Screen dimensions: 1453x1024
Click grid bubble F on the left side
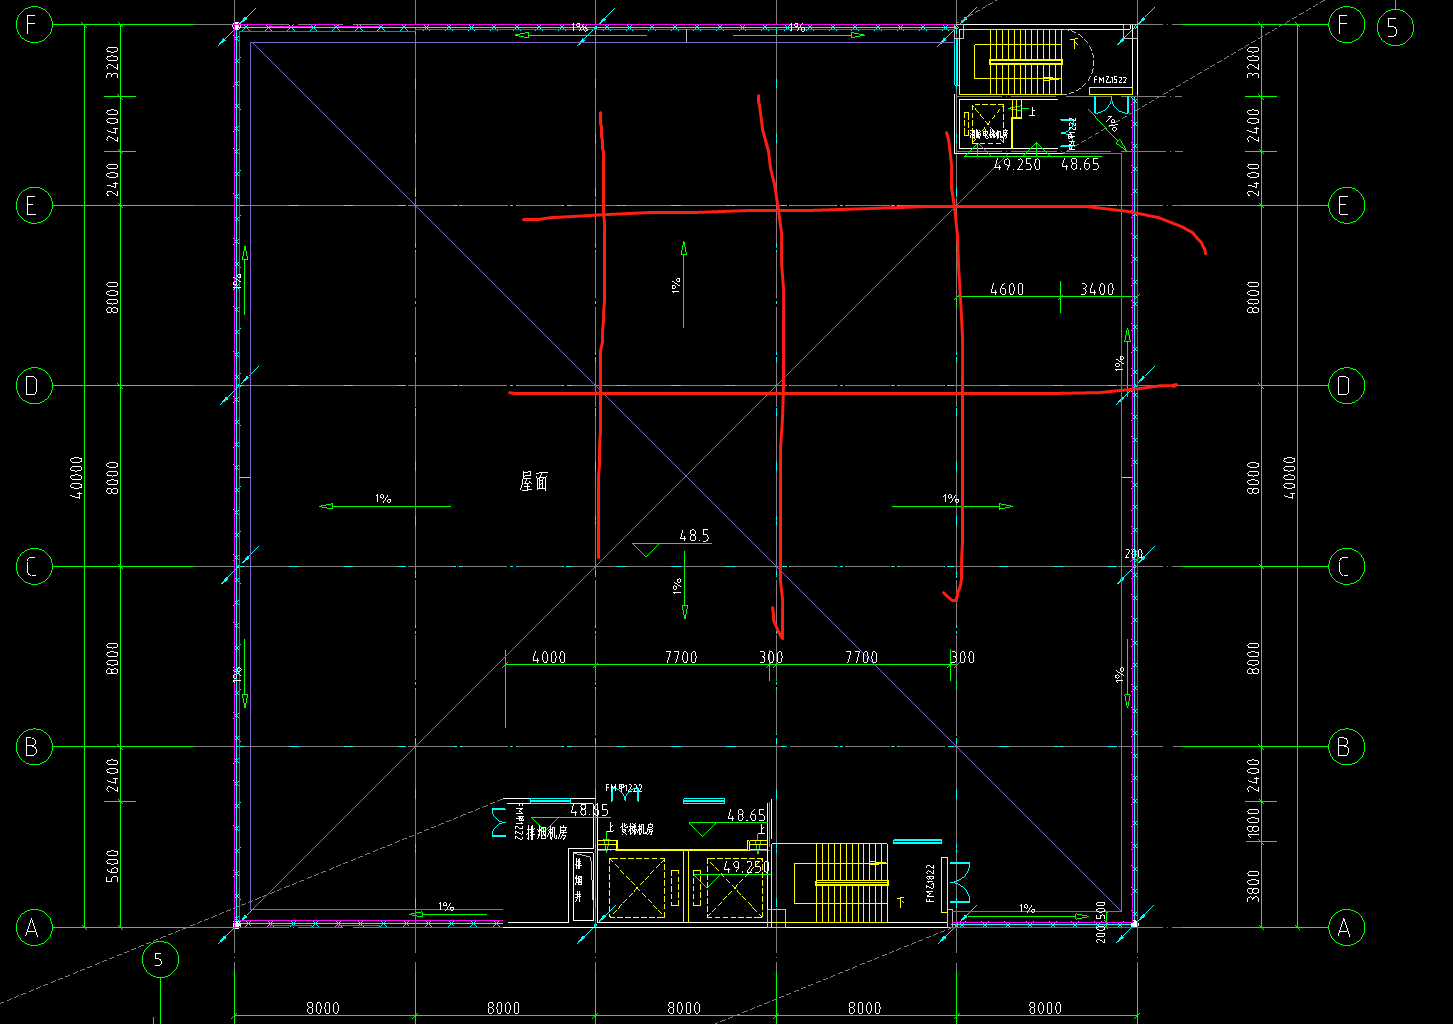click(x=33, y=25)
